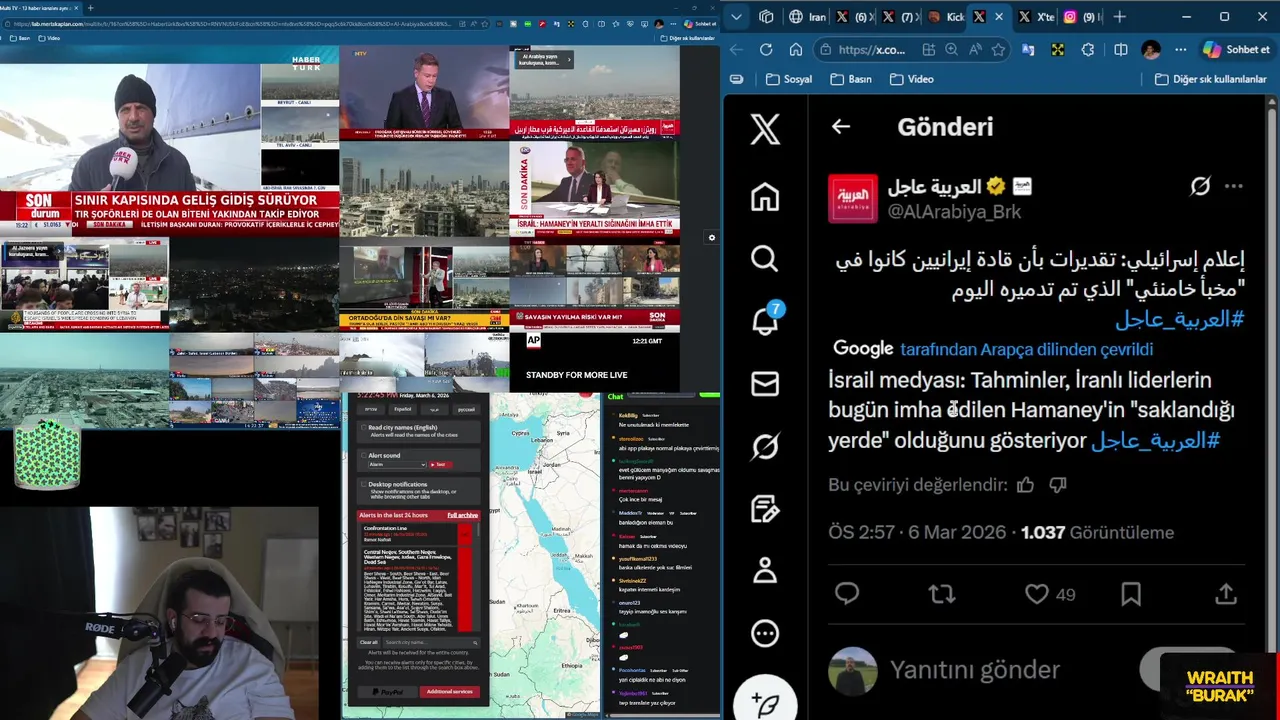The height and width of the screenshot is (720, 1280).
Task: Toggle split screen in right browser
Action: click(x=1120, y=49)
